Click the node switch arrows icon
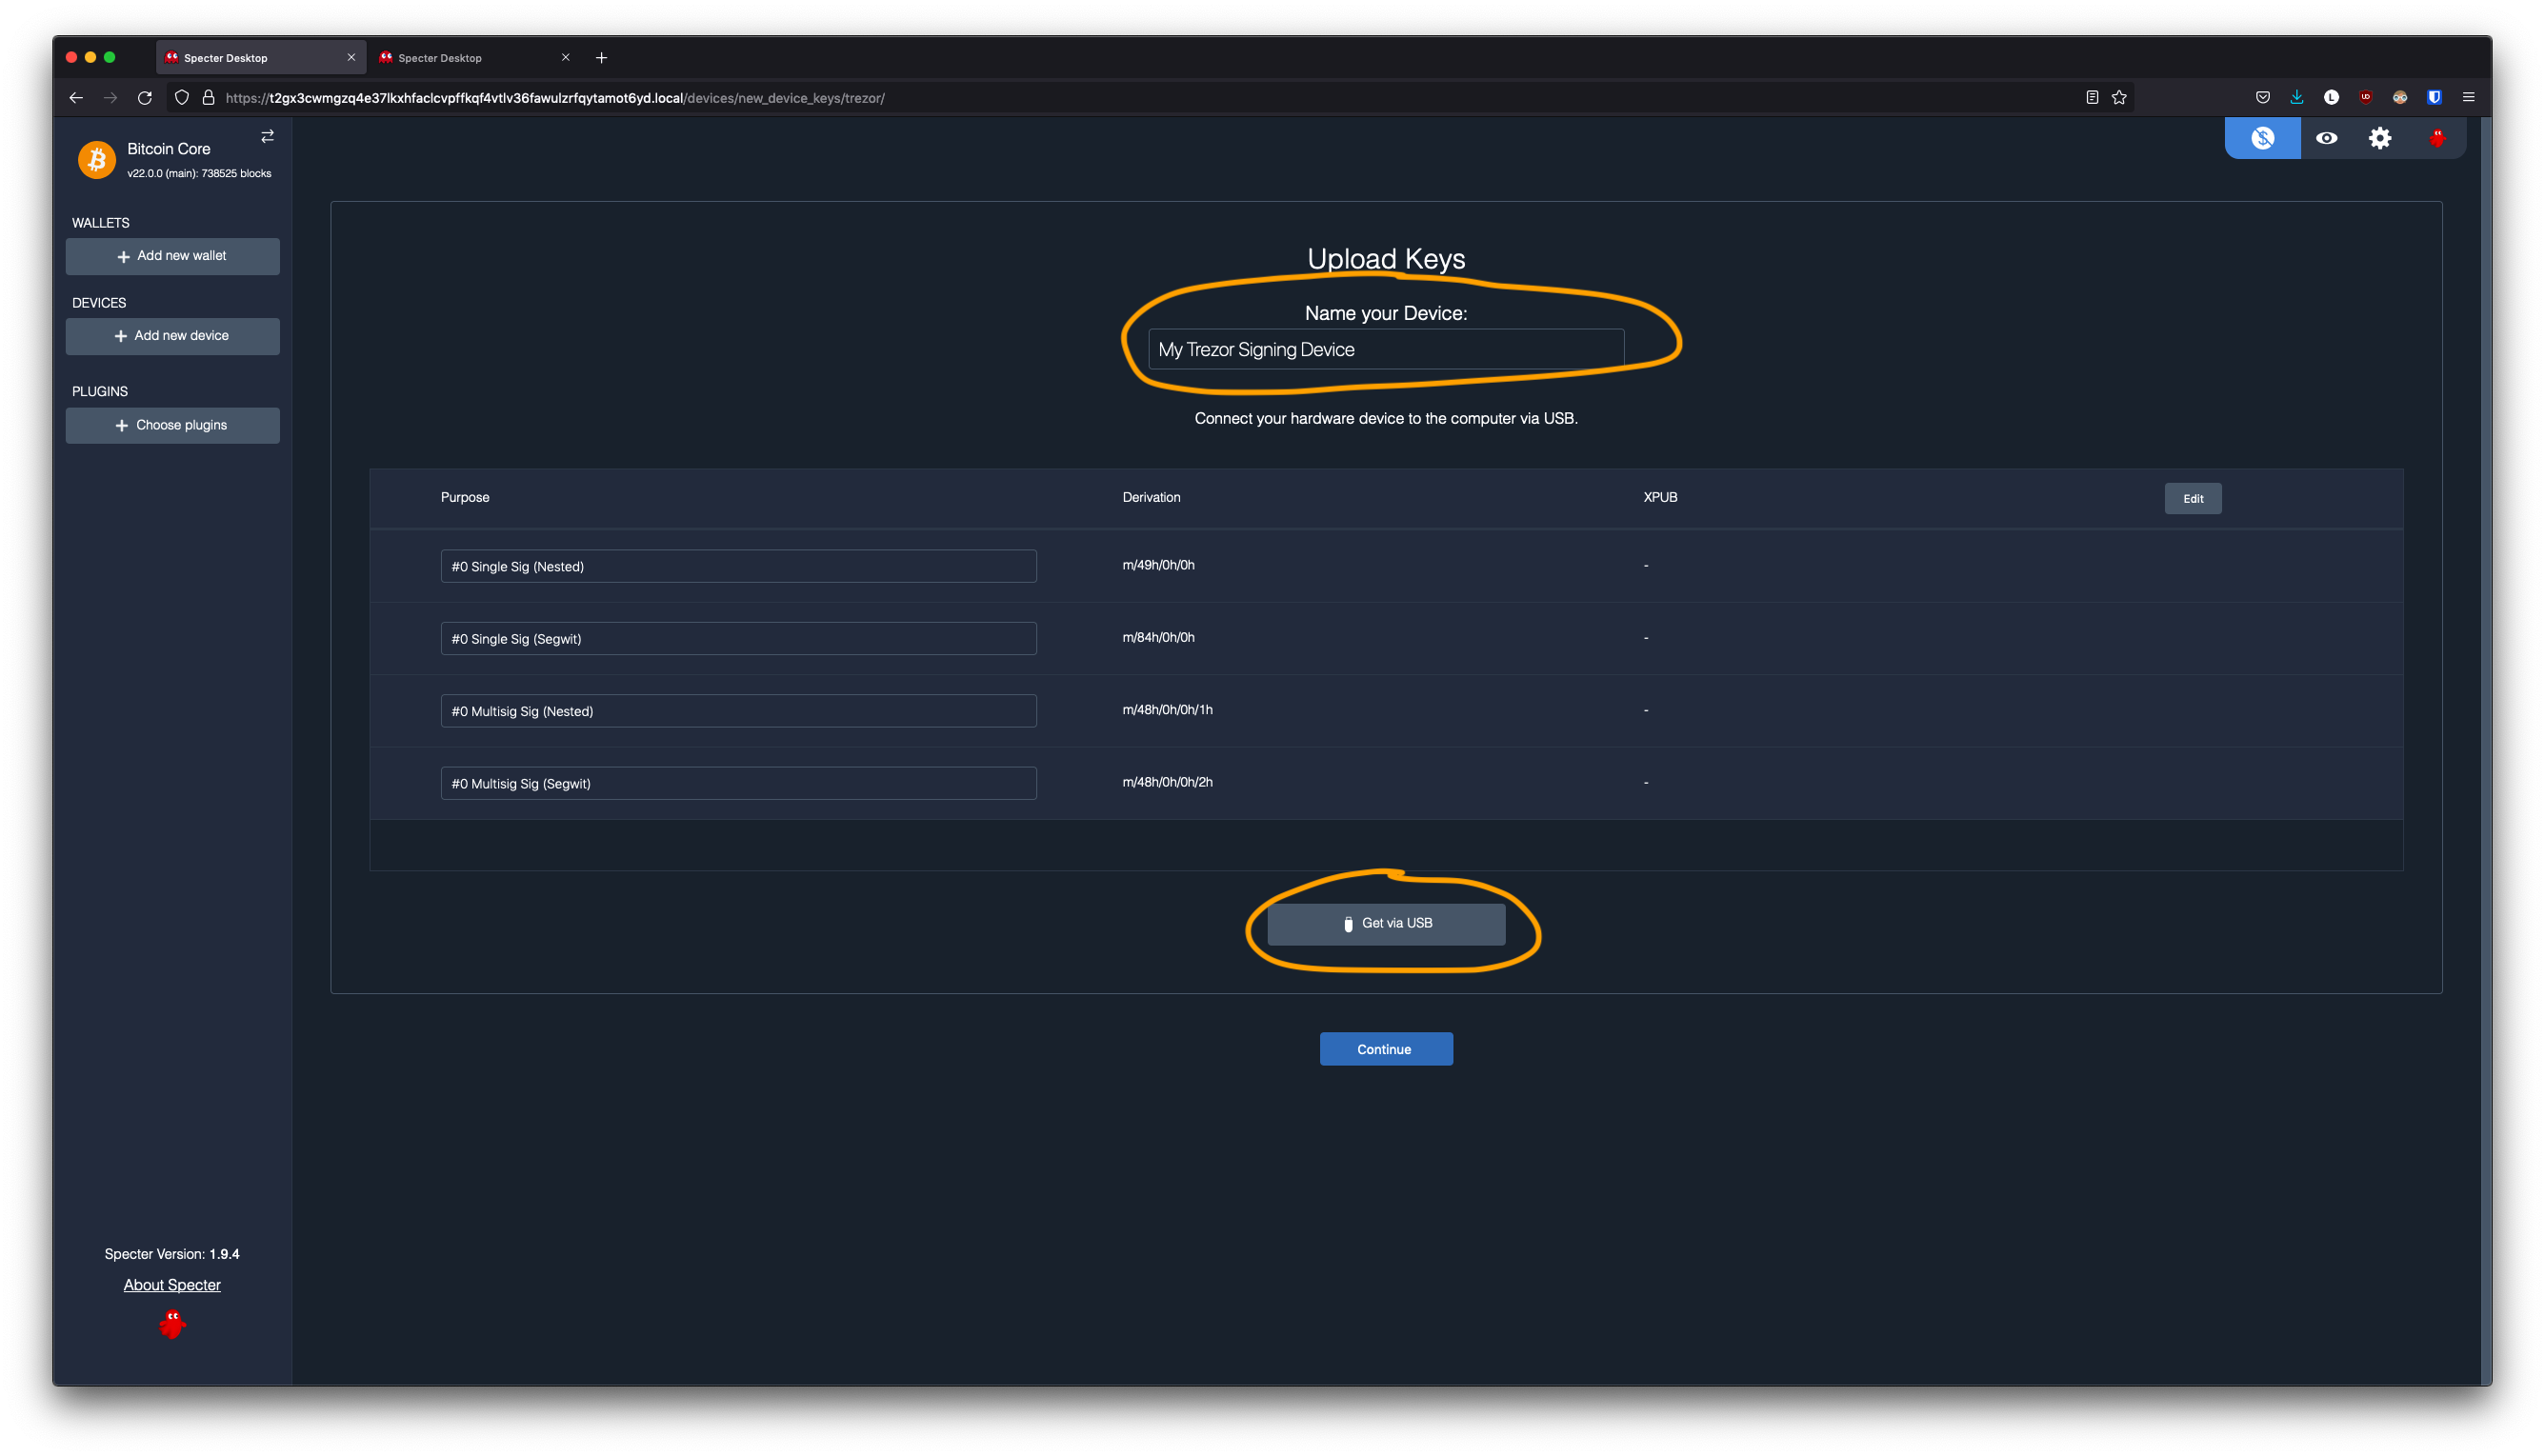The image size is (2545, 1456). tap(267, 136)
